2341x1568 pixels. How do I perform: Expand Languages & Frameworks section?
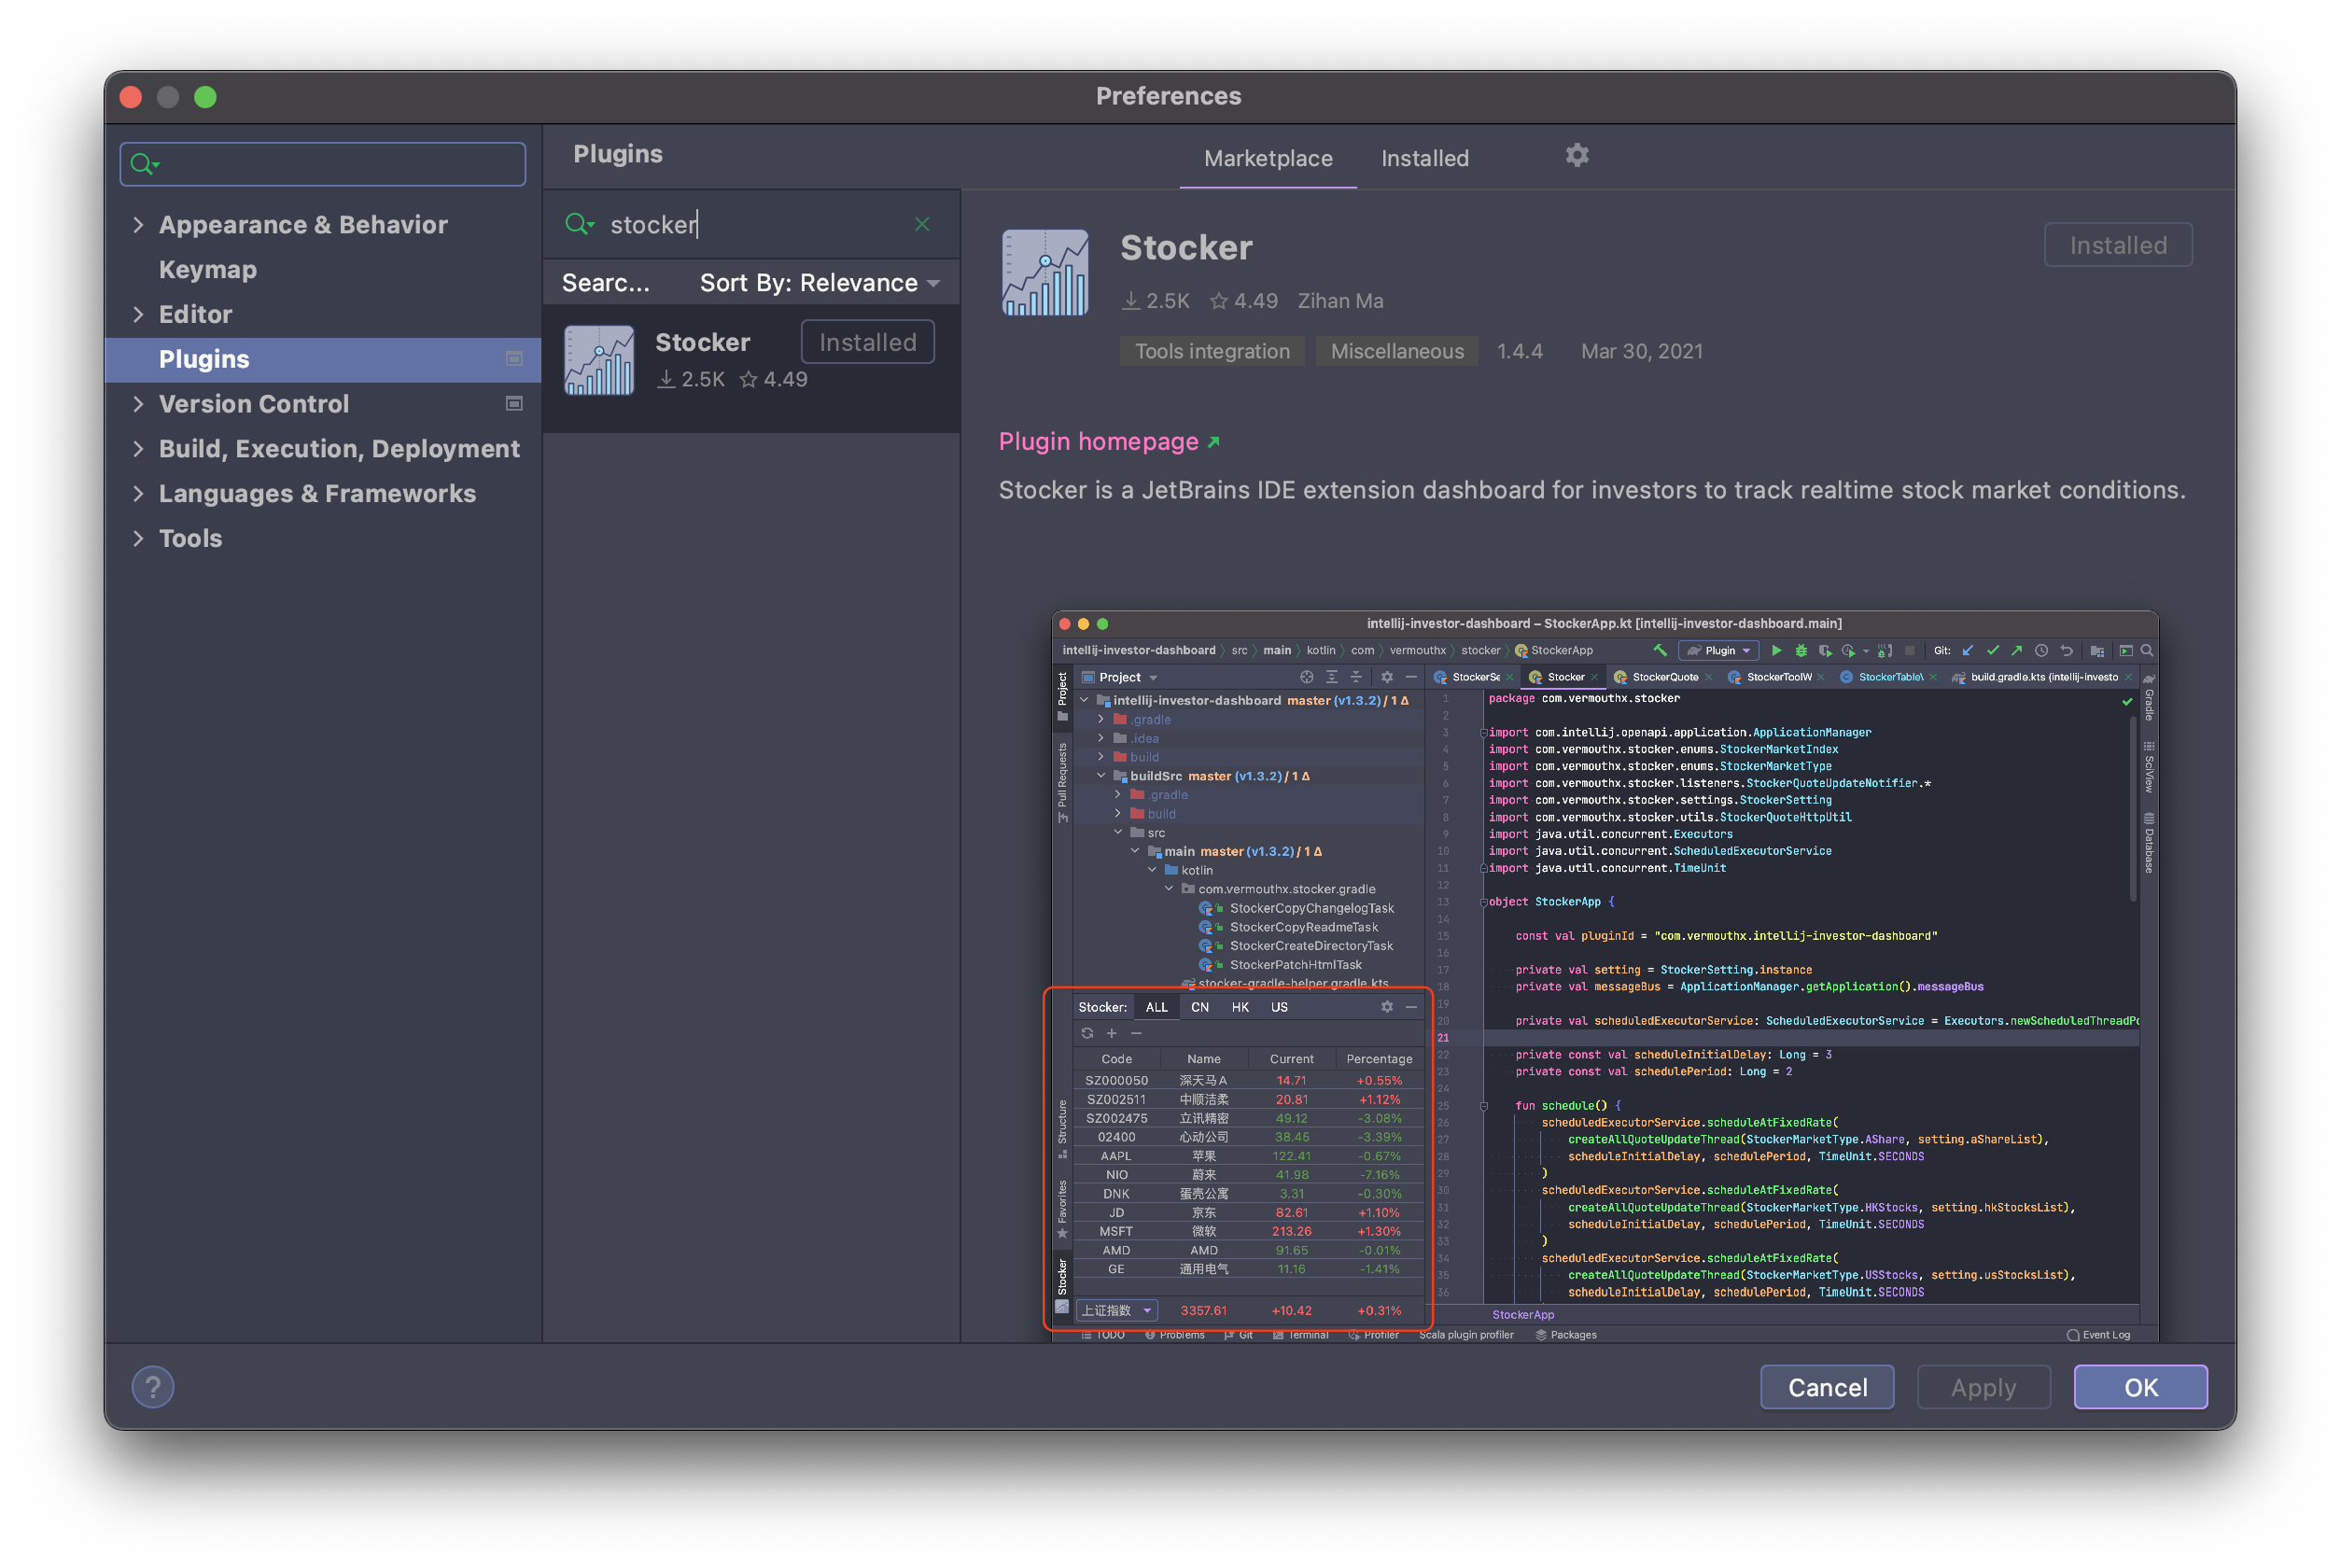coord(138,493)
